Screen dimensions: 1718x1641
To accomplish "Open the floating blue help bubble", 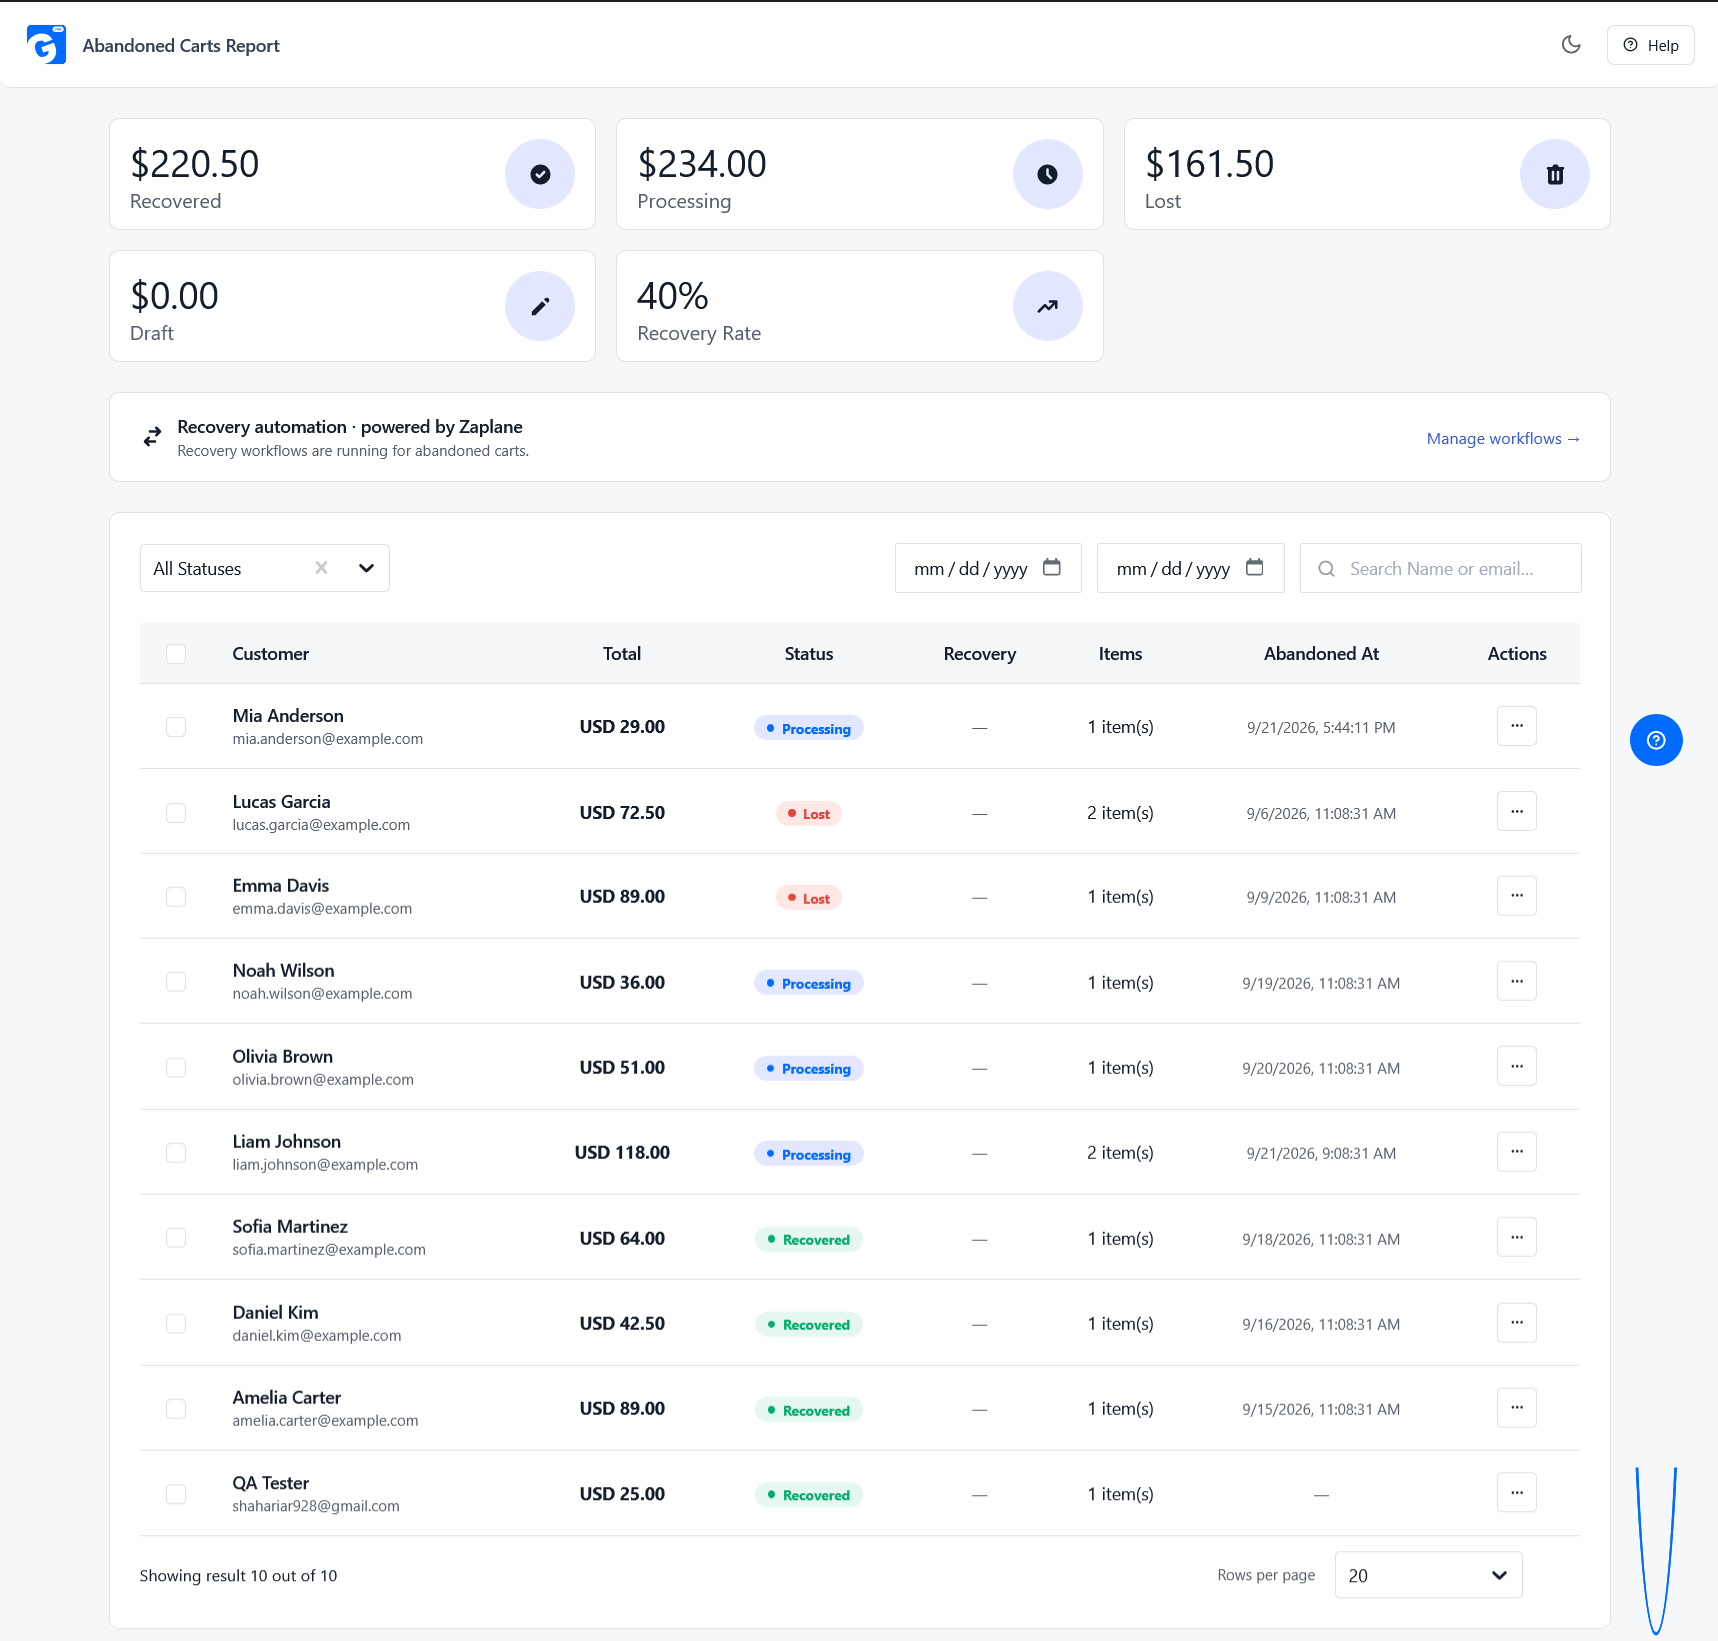I will (x=1656, y=740).
